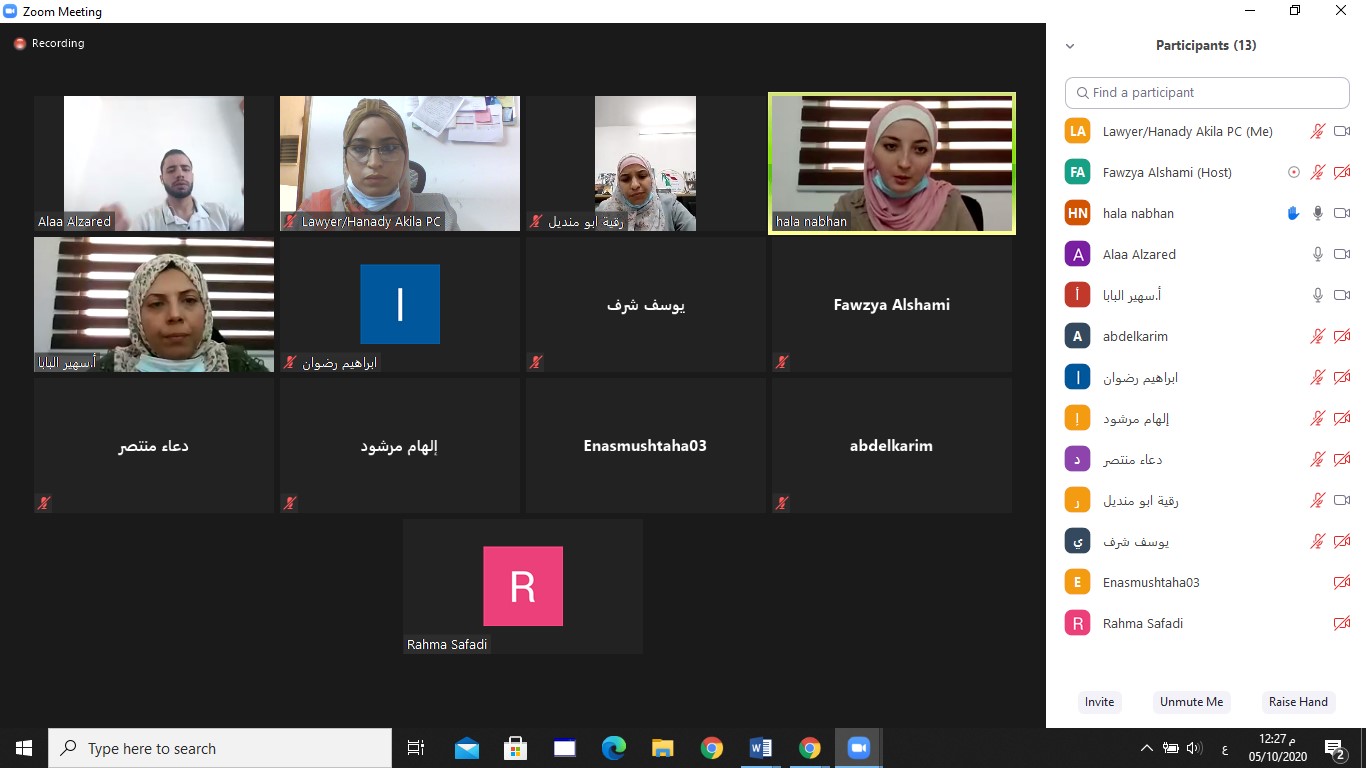Select hala nabhan video tile

pos(892,164)
